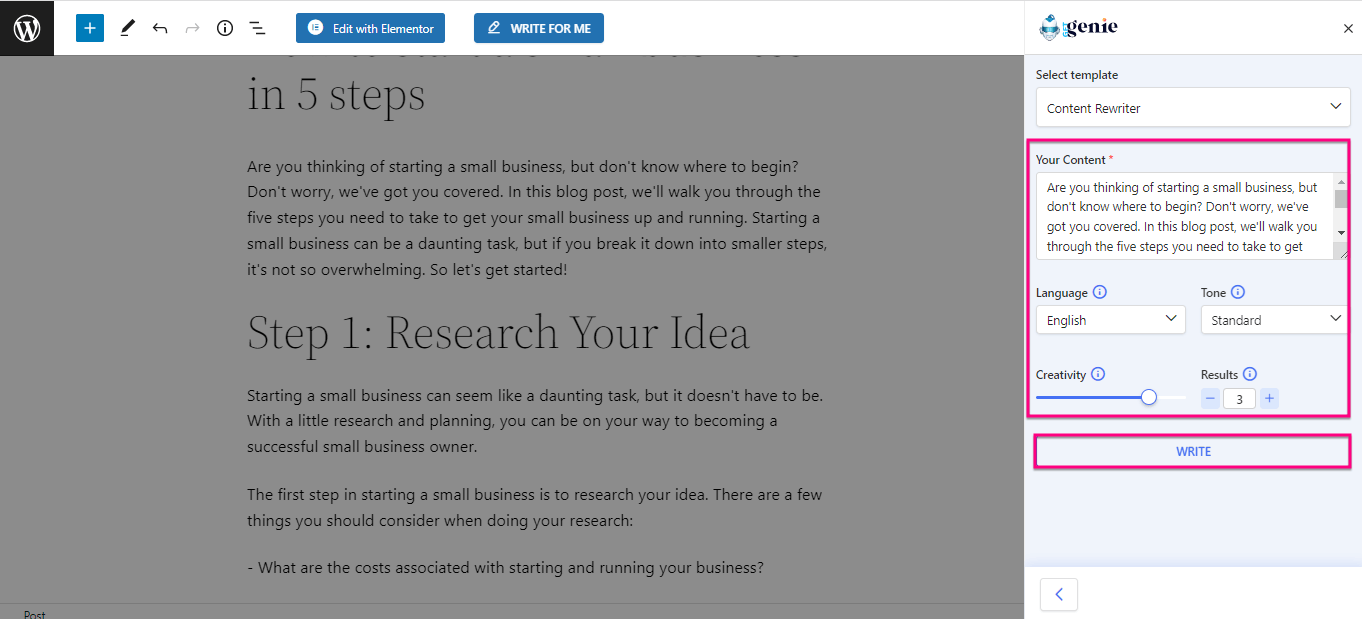The image size is (1362, 619).
Task: Open the Details info icon in toolbar
Action: point(225,28)
